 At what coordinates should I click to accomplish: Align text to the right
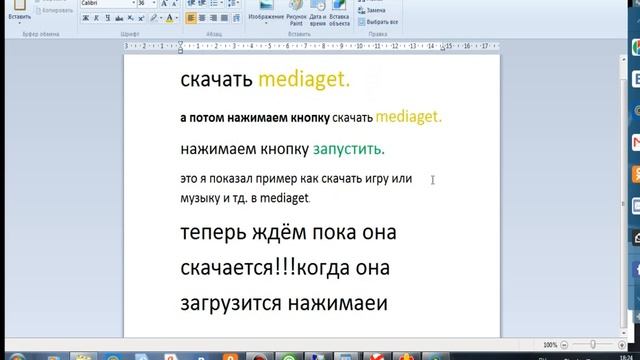coord(213,18)
